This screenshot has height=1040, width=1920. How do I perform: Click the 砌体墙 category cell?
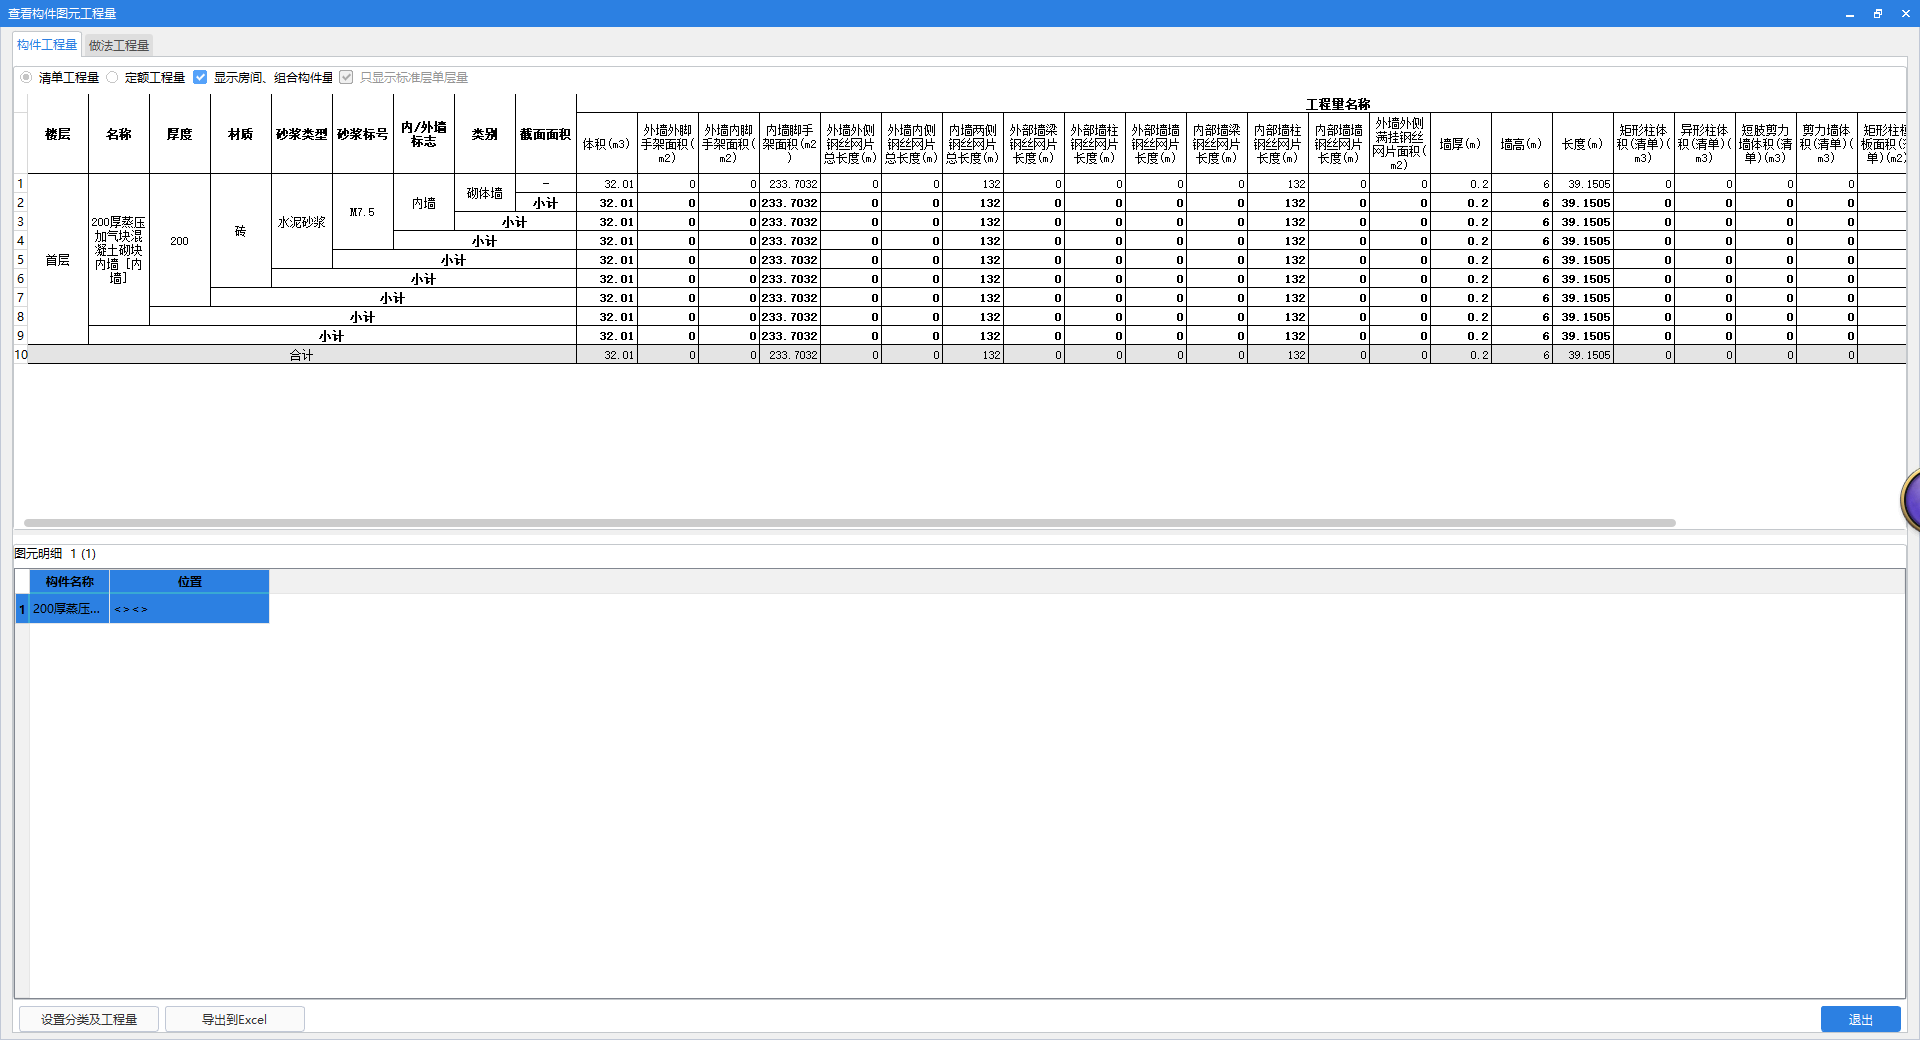pyautogui.click(x=485, y=193)
